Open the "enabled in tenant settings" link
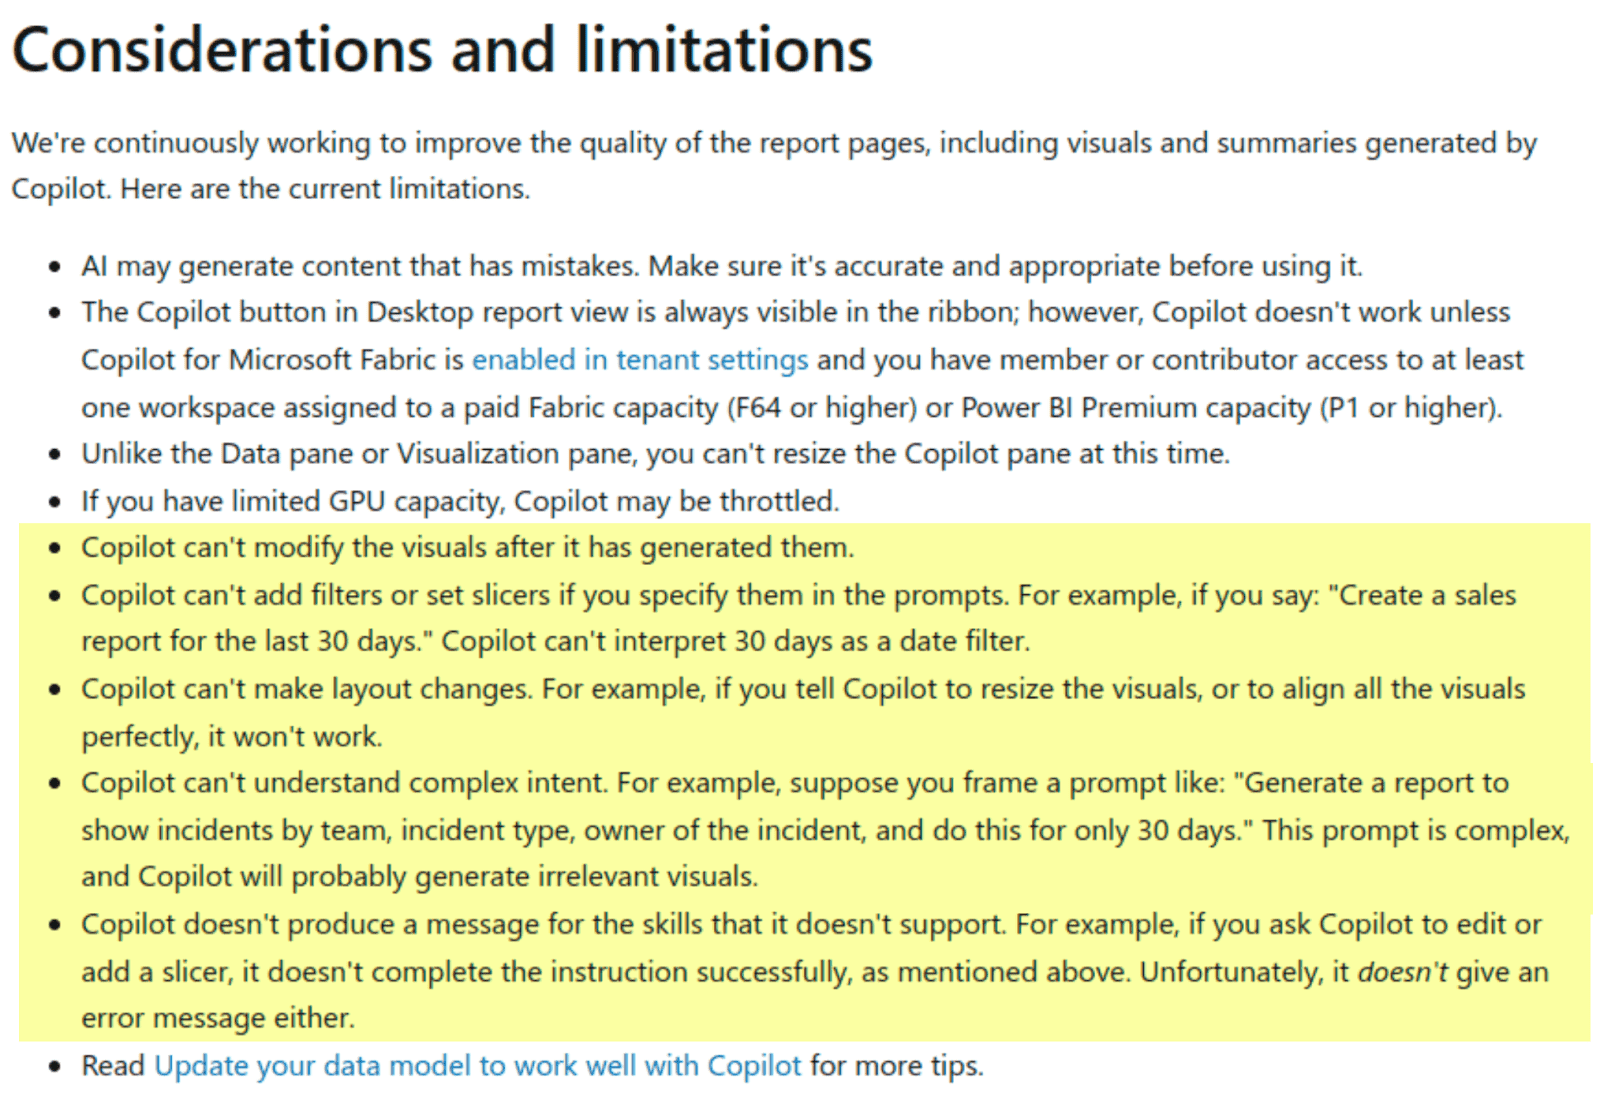Viewport: 1600px width, 1100px height. [x=639, y=360]
